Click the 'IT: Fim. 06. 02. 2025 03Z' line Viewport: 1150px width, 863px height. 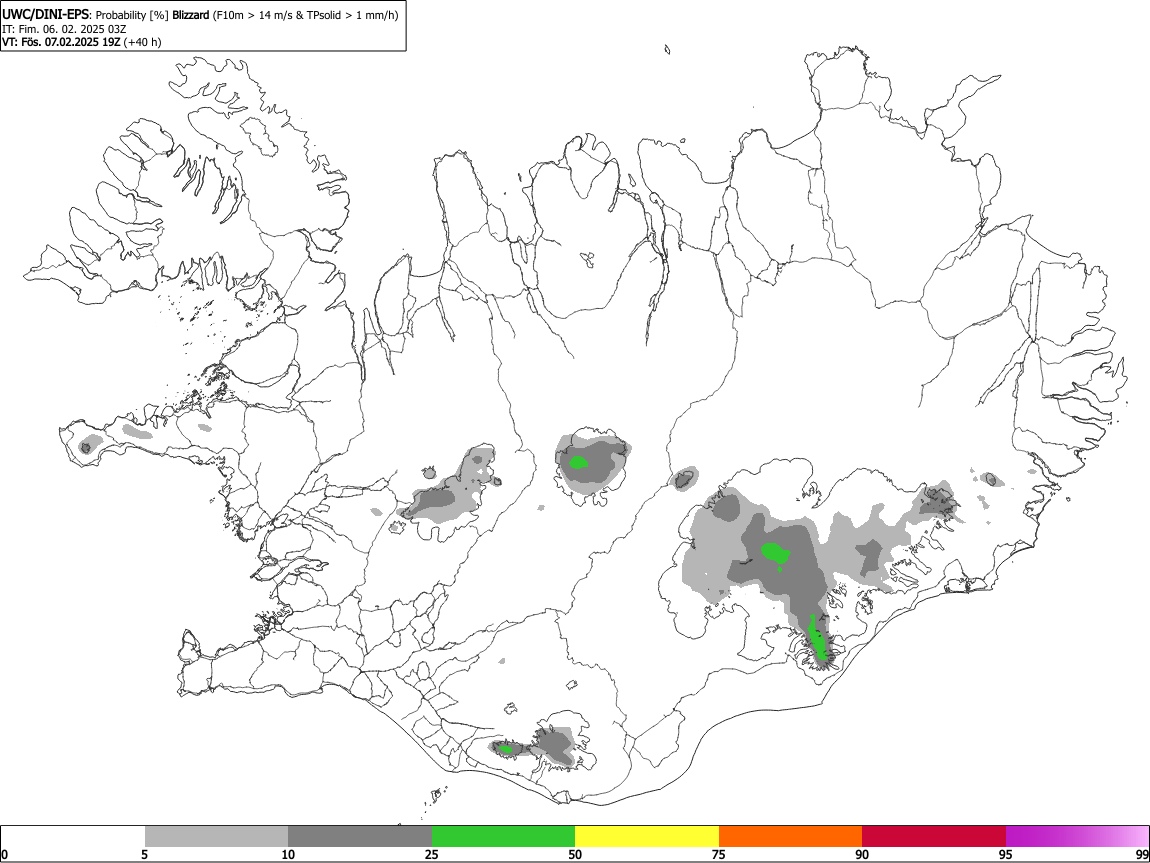[64, 29]
